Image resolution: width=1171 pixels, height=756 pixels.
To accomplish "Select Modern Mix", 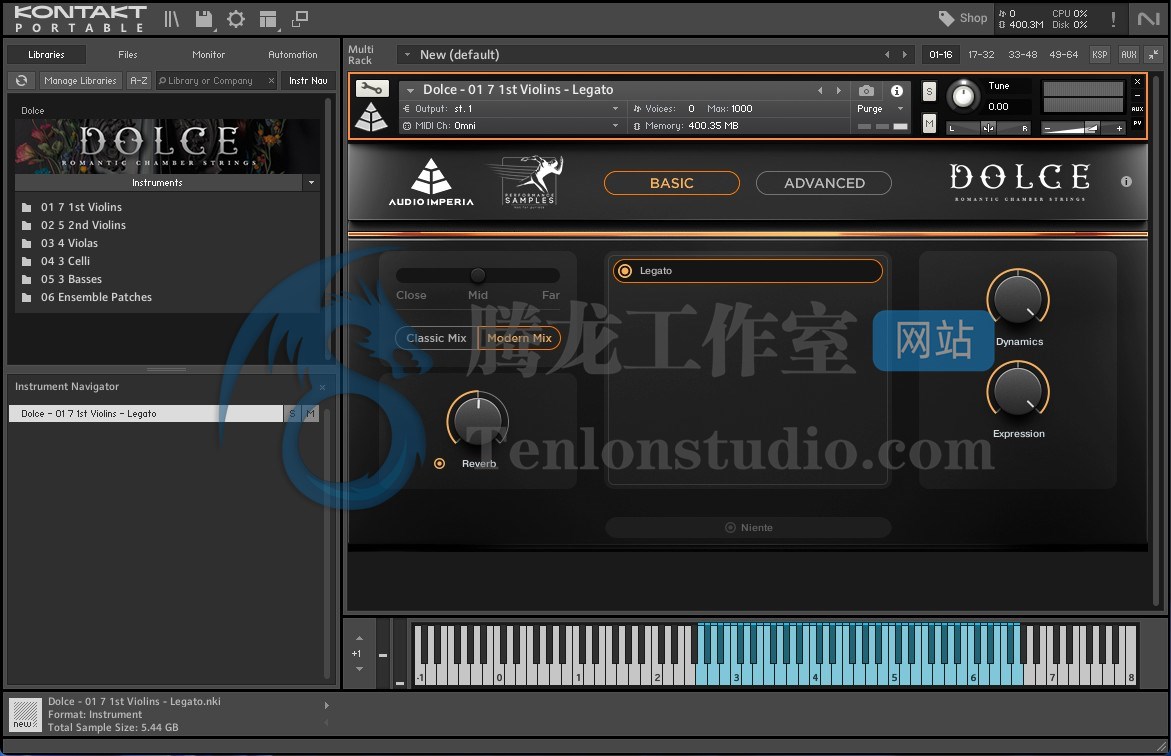I will (x=519, y=338).
